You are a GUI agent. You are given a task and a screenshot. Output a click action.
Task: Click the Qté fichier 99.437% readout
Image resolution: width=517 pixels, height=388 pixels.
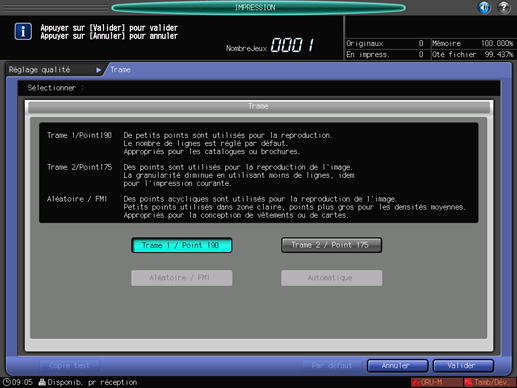pyautogui.click(x=473, y=54)
